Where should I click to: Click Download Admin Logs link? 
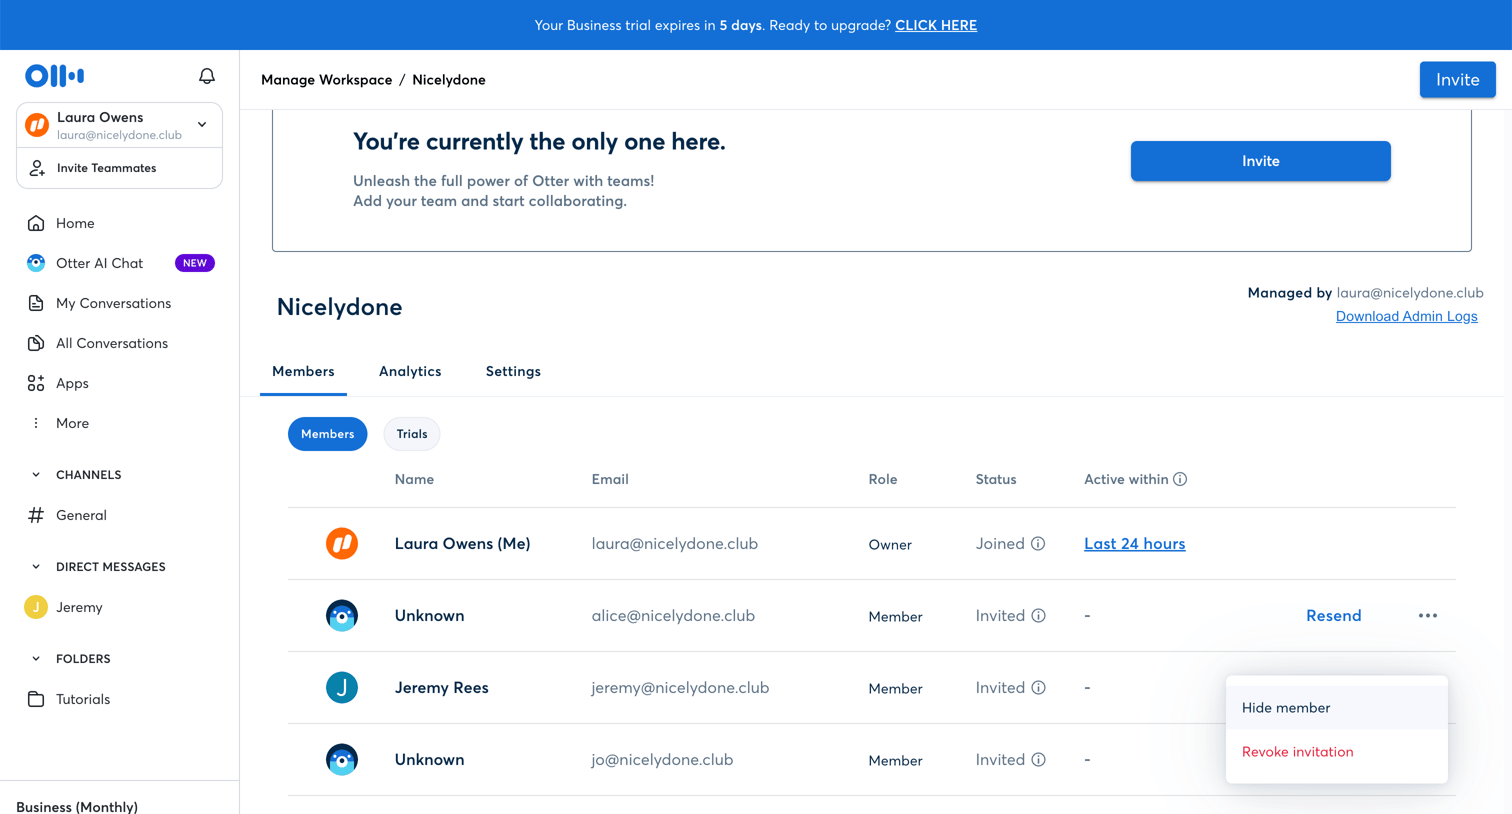(x=1406, y=316)
